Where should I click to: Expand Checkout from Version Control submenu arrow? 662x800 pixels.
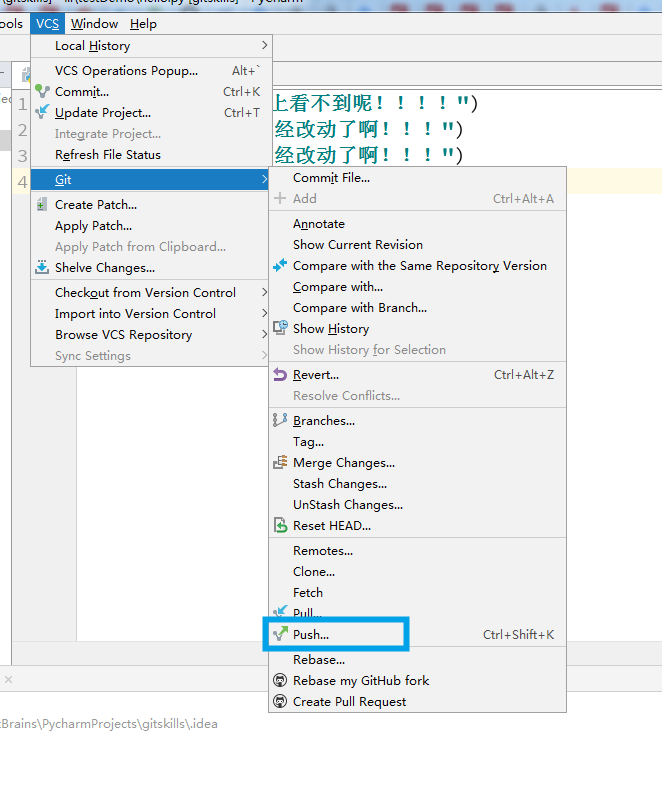point(264,292)
